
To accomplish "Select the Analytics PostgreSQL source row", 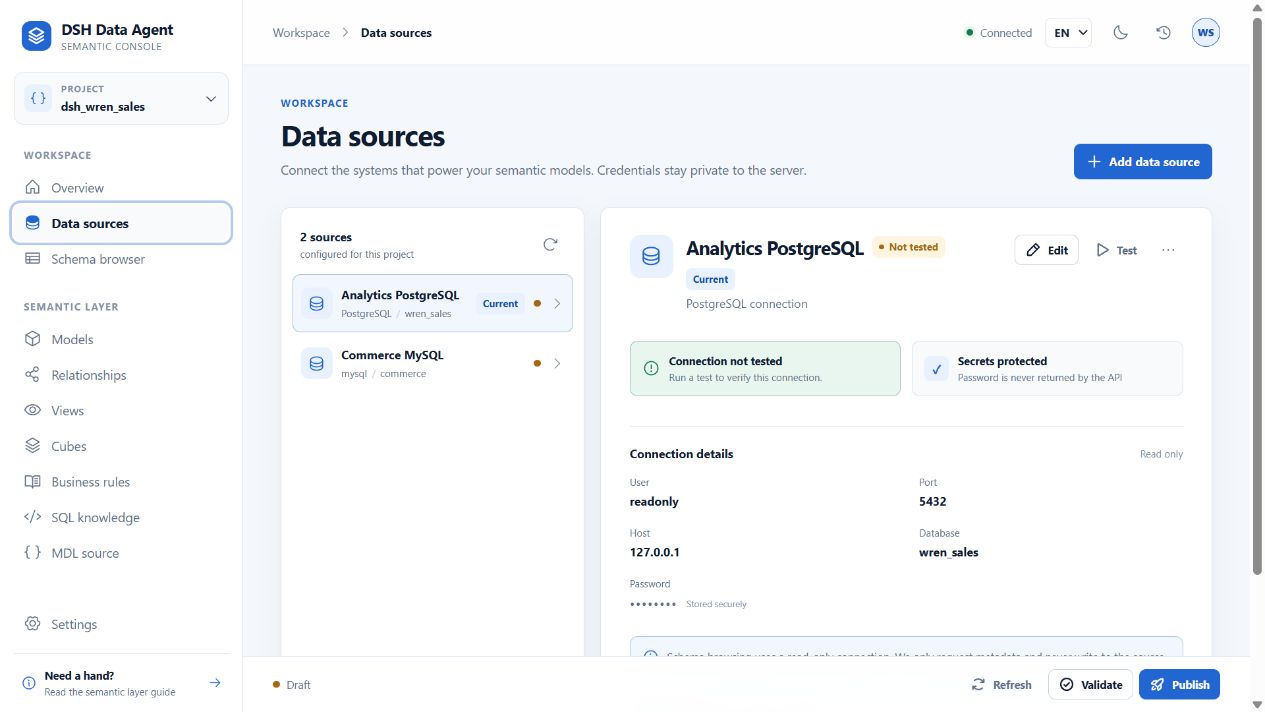I will 432,303.
